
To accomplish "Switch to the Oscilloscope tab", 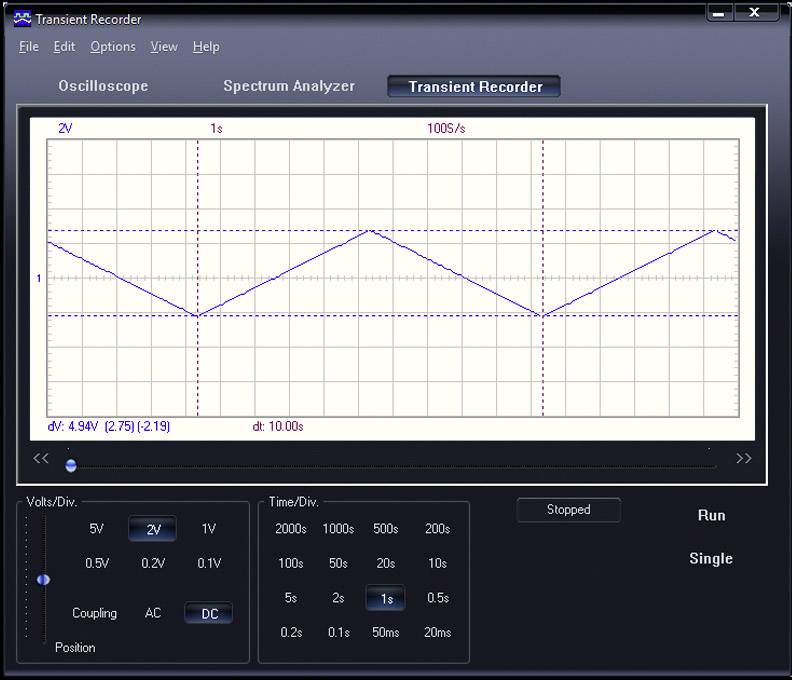I will 103,87.
